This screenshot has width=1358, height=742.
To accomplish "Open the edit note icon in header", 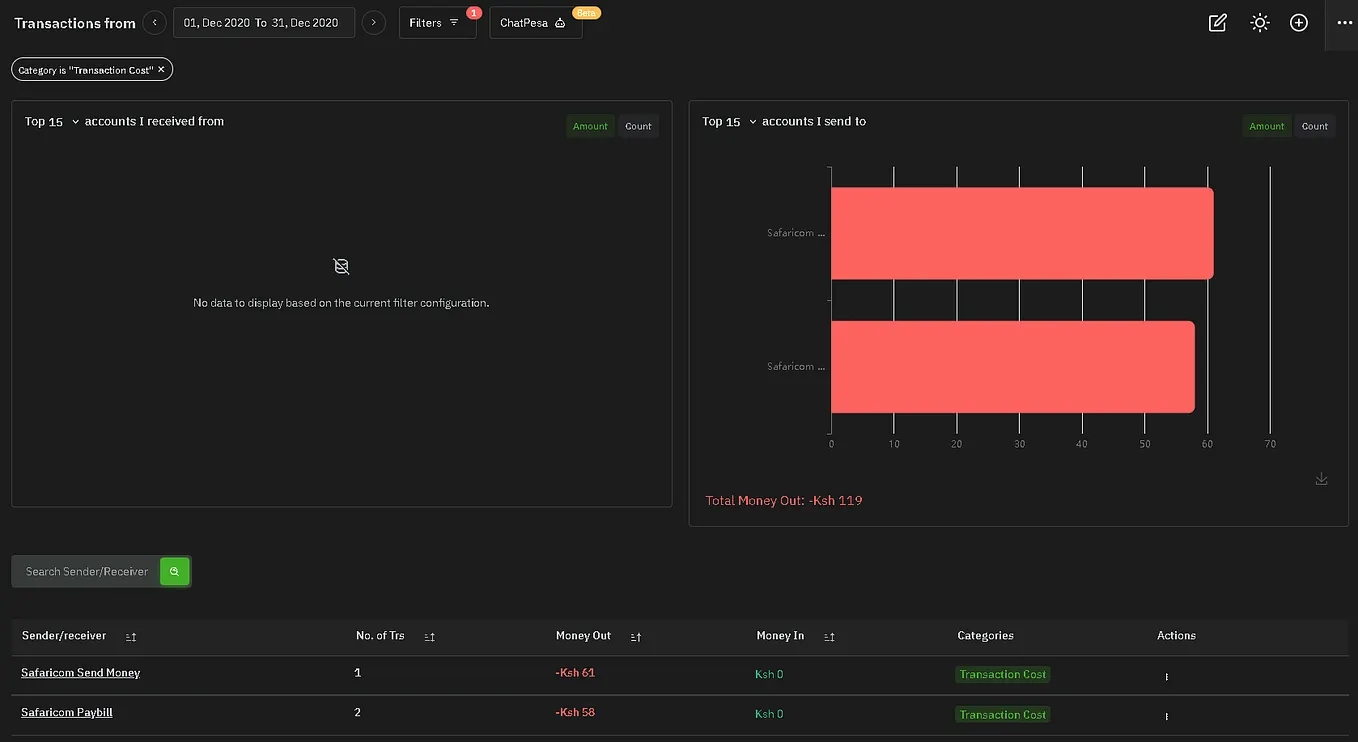I will point(1217,22).
